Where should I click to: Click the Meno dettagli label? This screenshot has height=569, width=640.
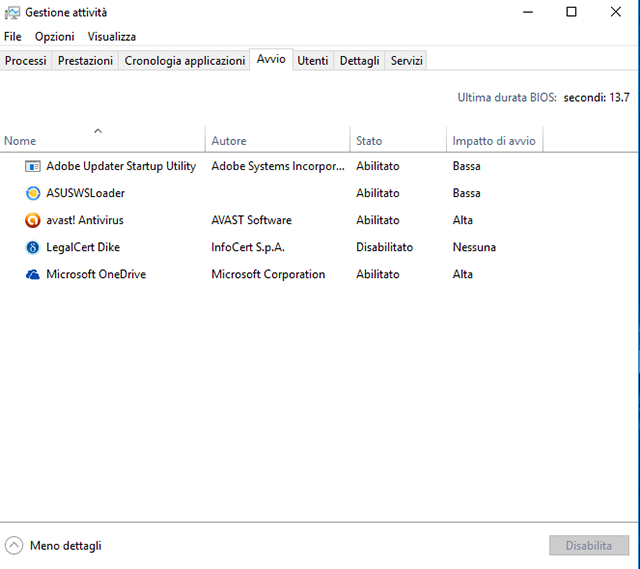click(66, 546)
